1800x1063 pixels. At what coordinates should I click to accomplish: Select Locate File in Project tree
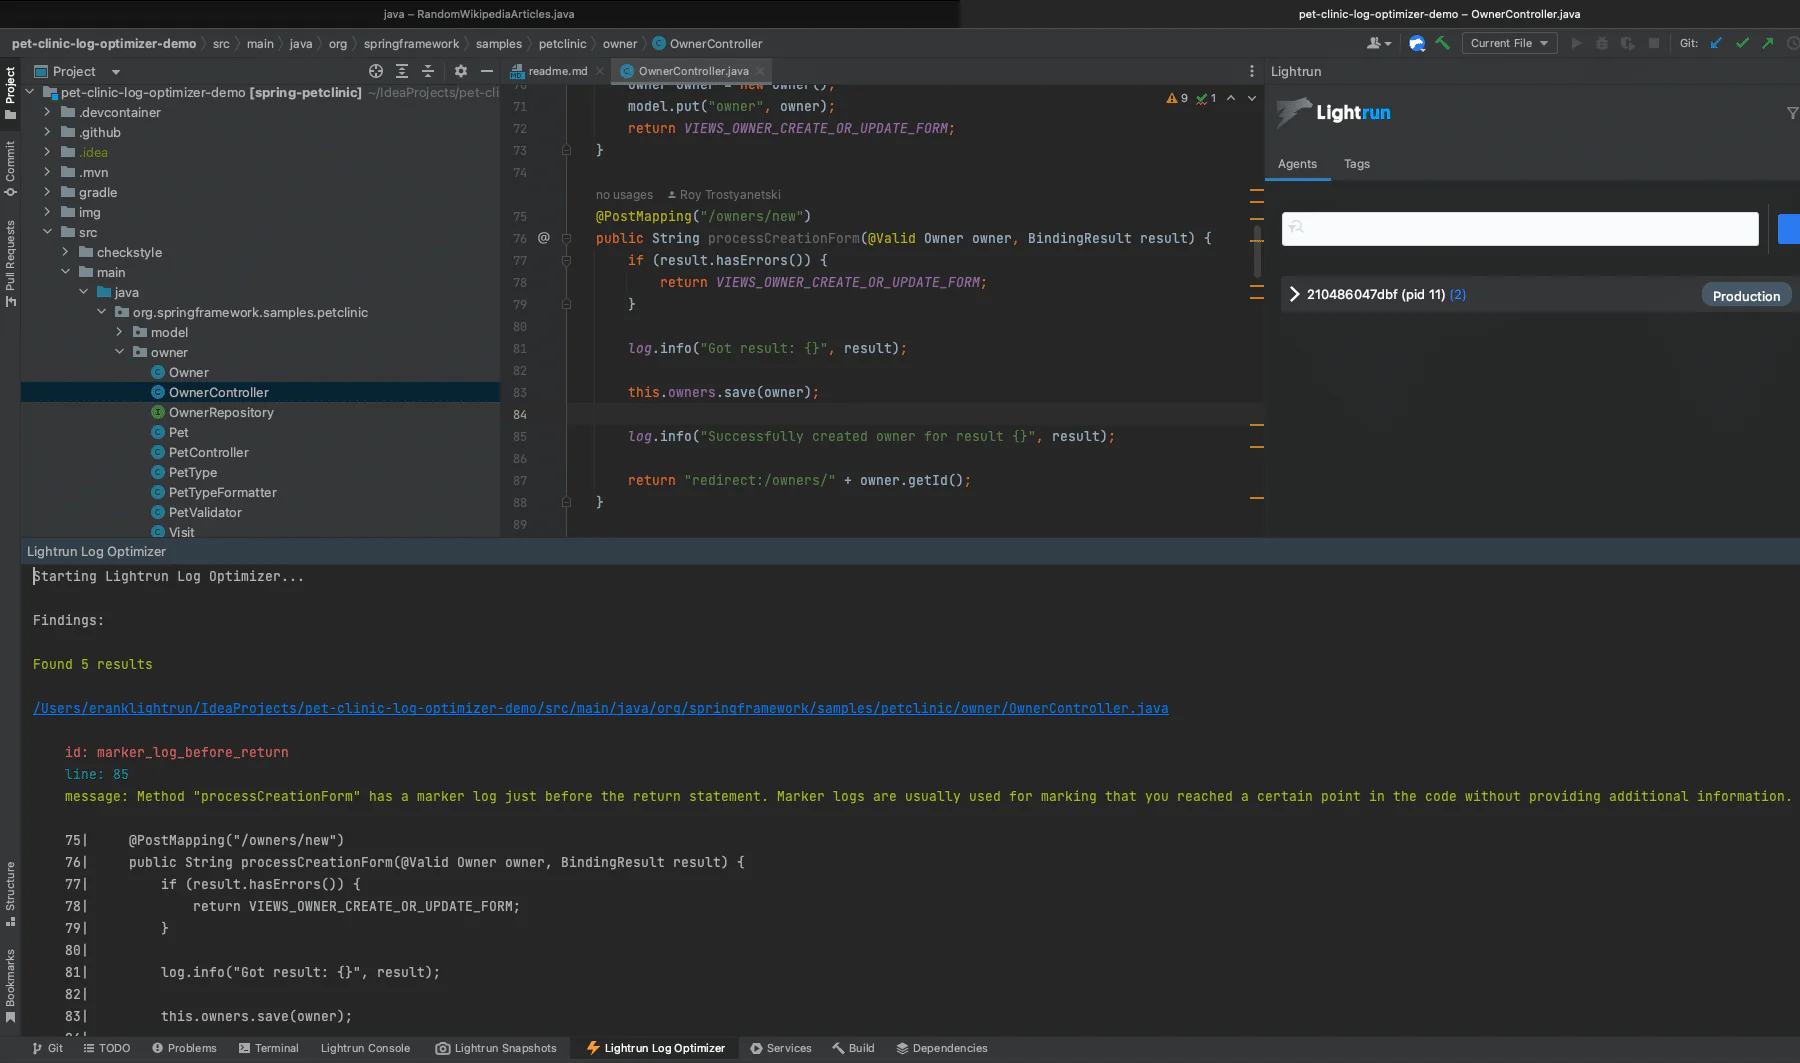click(x=376, y=71)
